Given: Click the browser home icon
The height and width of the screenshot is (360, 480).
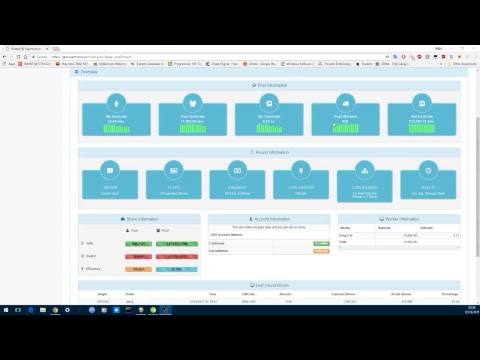Looking at the screenshot, I should [x=25, y=57].
